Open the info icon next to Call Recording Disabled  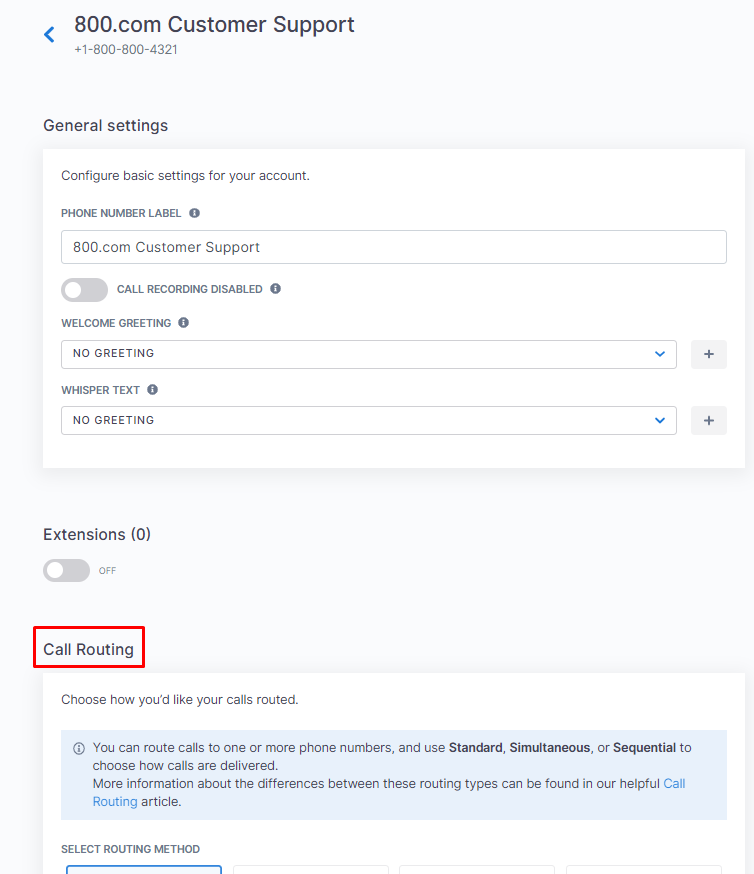click(275, 289)
